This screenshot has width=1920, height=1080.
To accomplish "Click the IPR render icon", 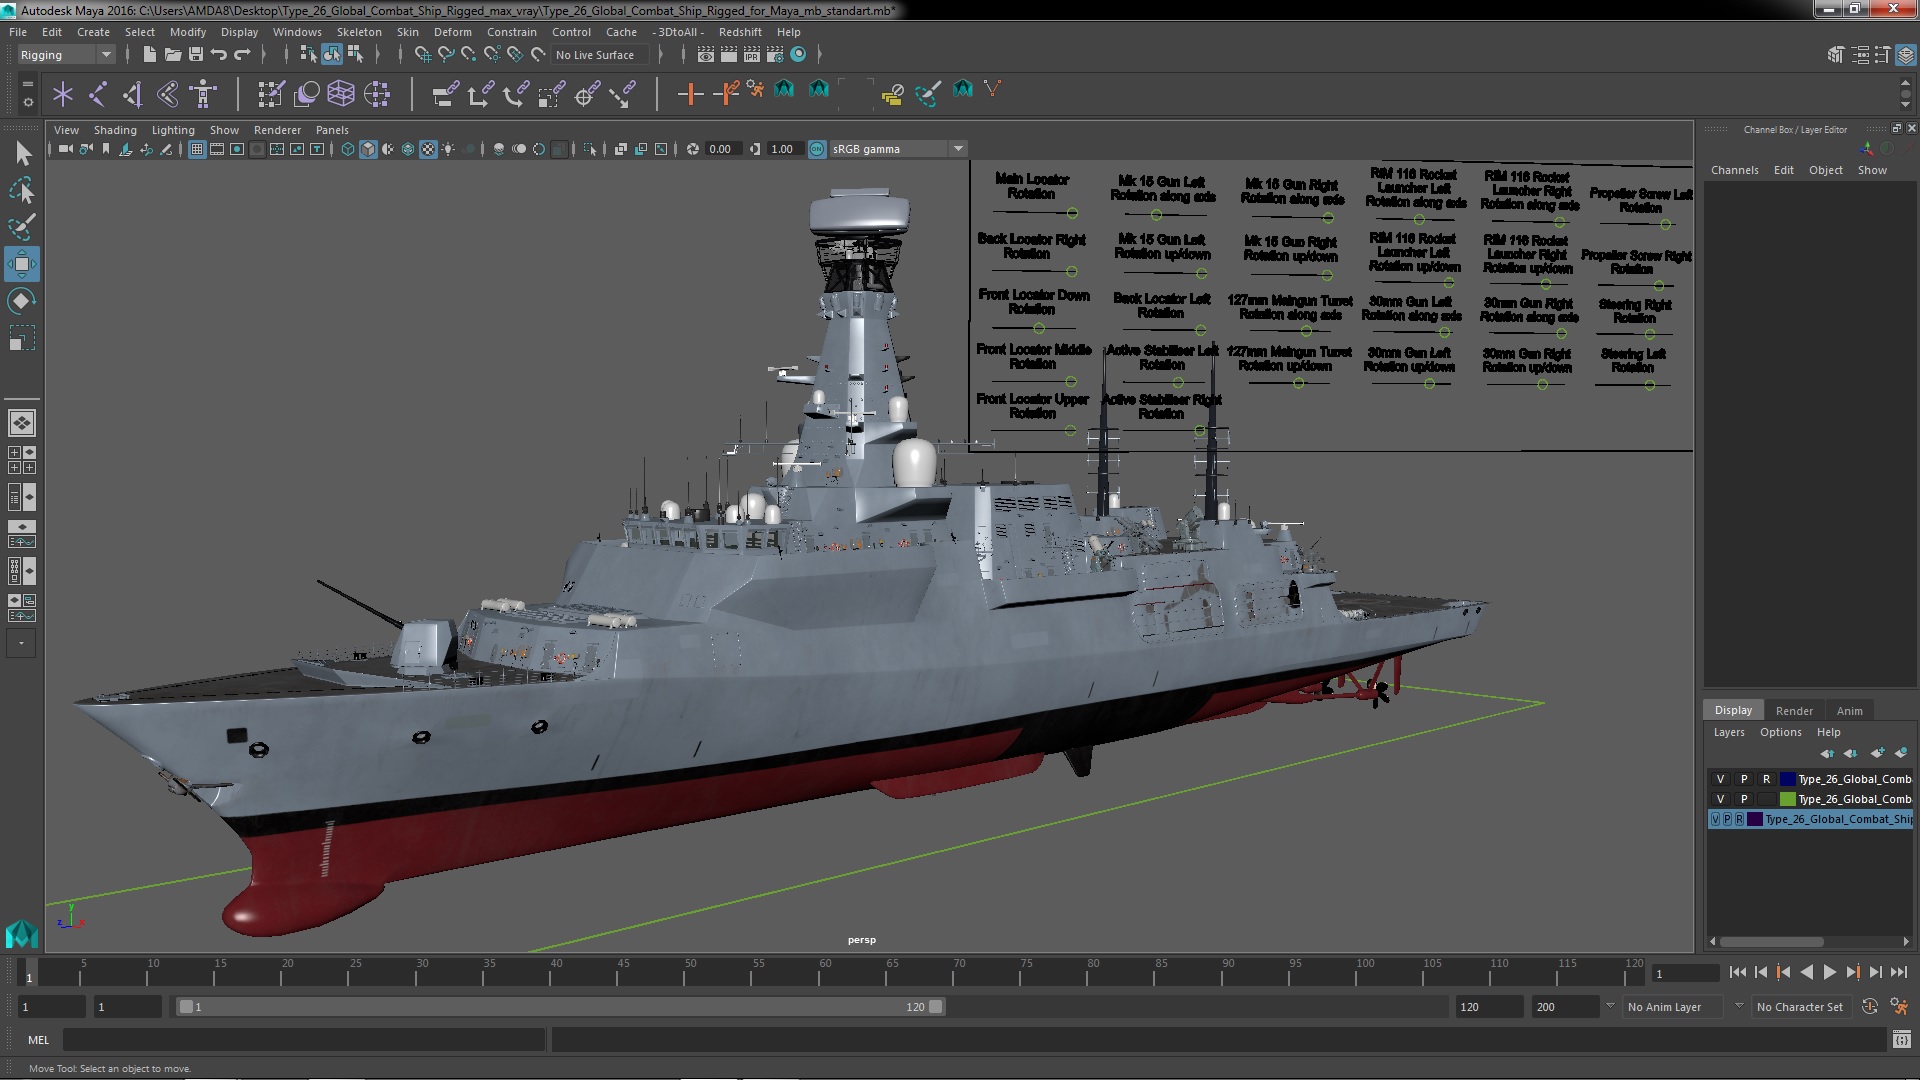I will click(752, 55).
